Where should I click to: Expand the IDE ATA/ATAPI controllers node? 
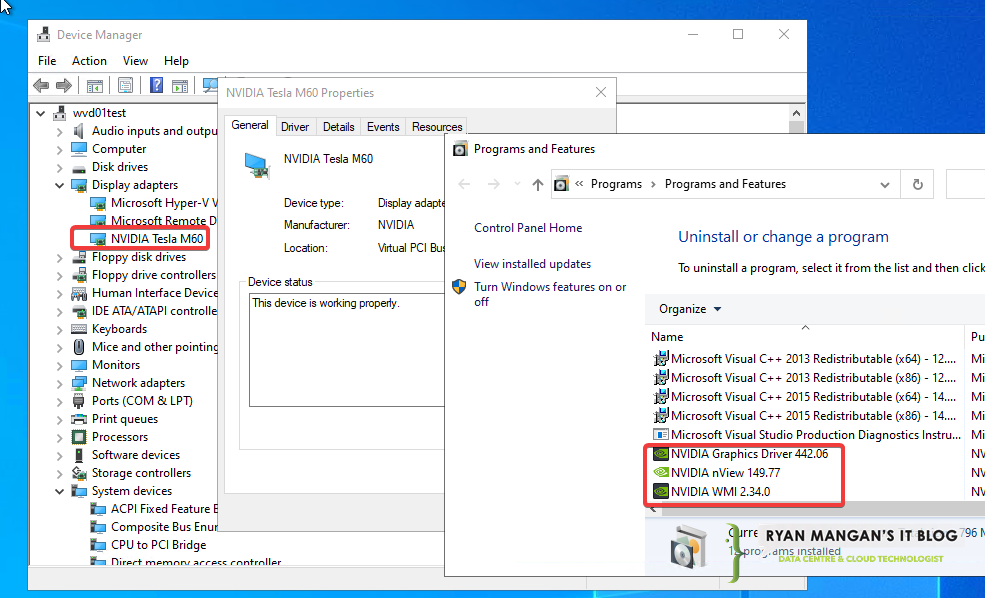click(x=60, y=312)
